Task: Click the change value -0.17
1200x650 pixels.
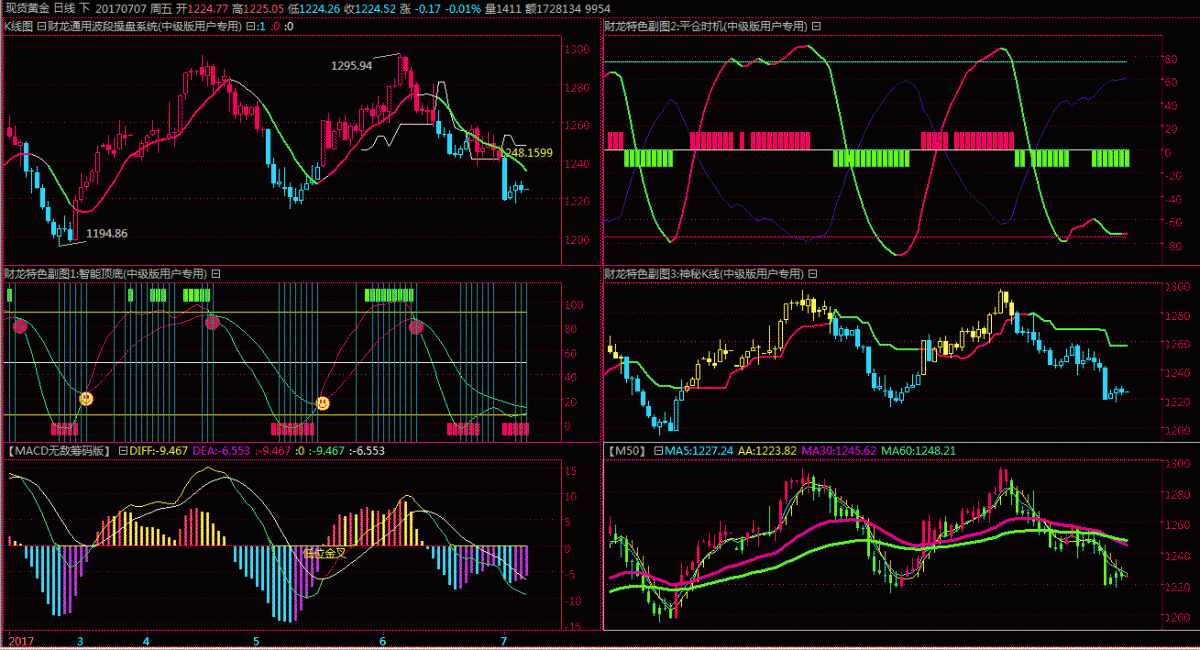Action: pos(428,8)
